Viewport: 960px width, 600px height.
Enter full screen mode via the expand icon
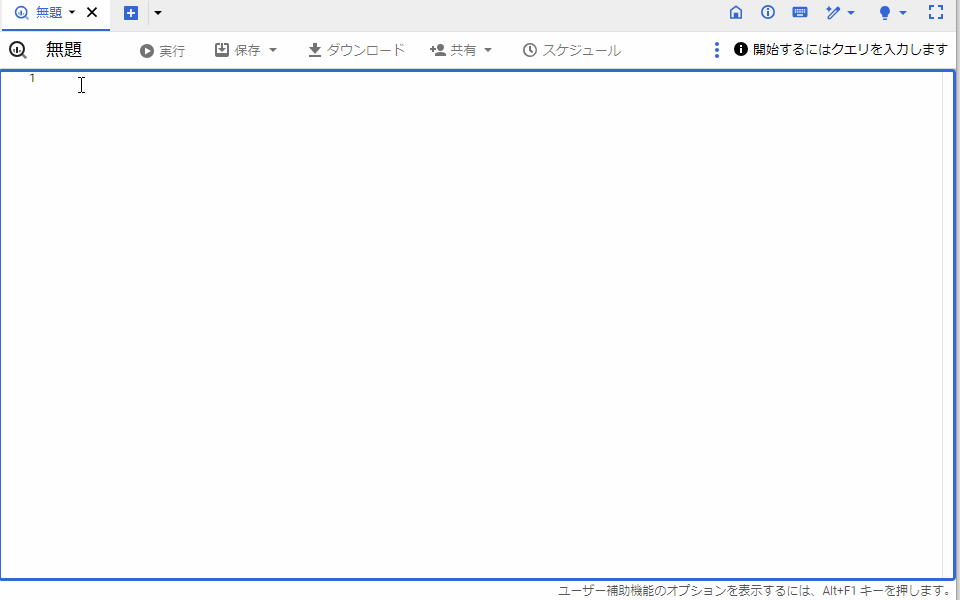[x=936, y=13]
